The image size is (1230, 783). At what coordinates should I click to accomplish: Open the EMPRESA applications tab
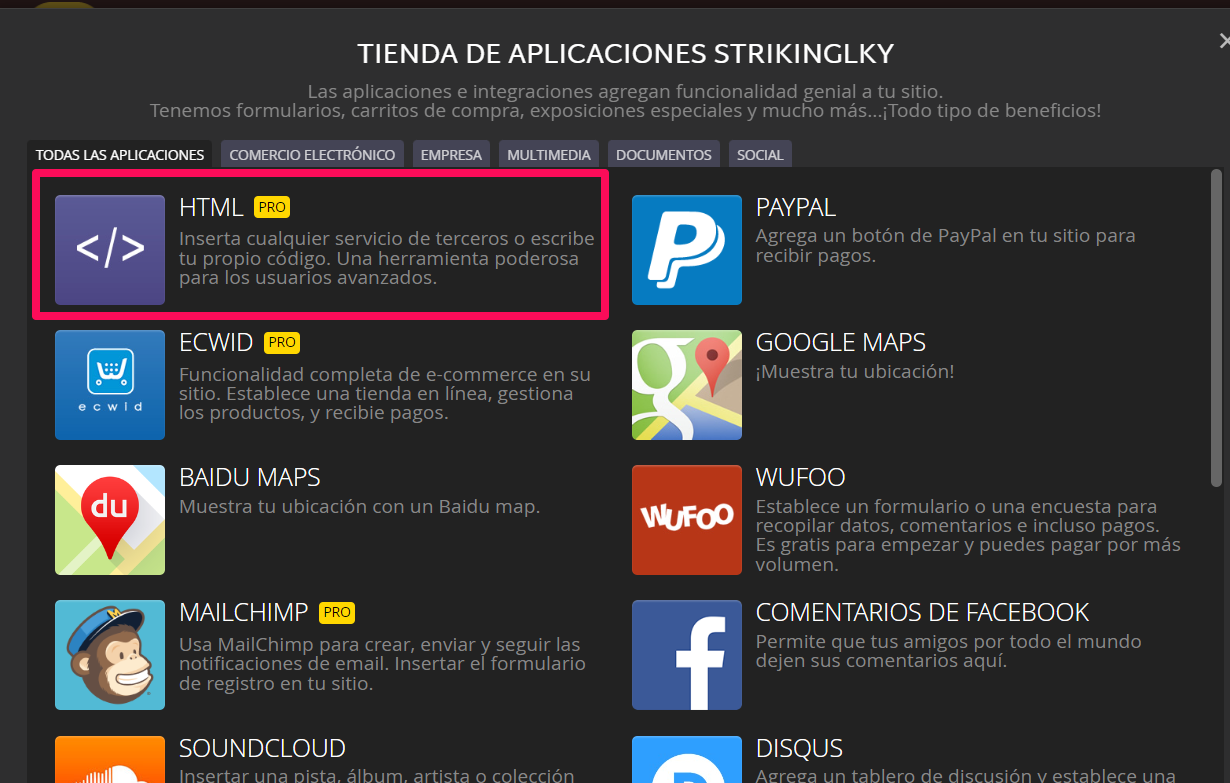(451, 154)
